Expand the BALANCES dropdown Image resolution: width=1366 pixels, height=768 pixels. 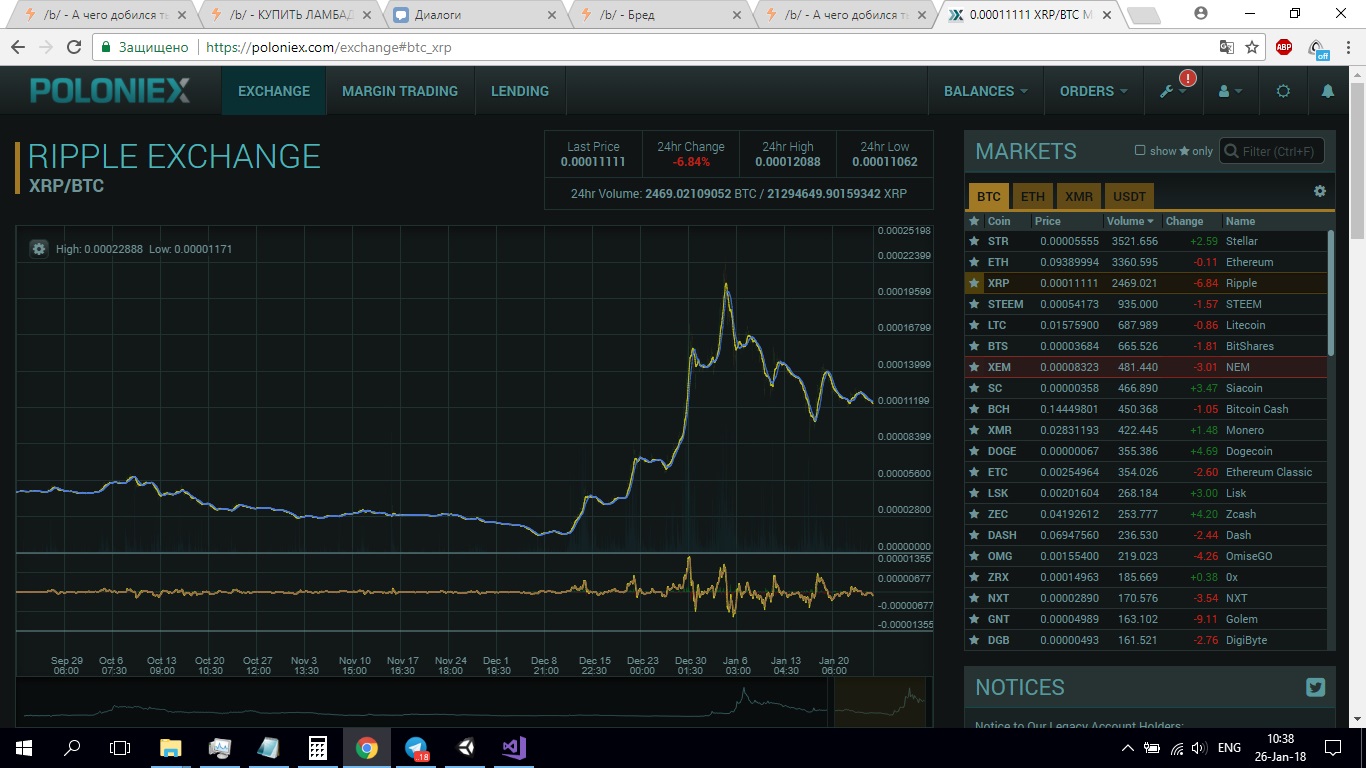click(985, 91)
